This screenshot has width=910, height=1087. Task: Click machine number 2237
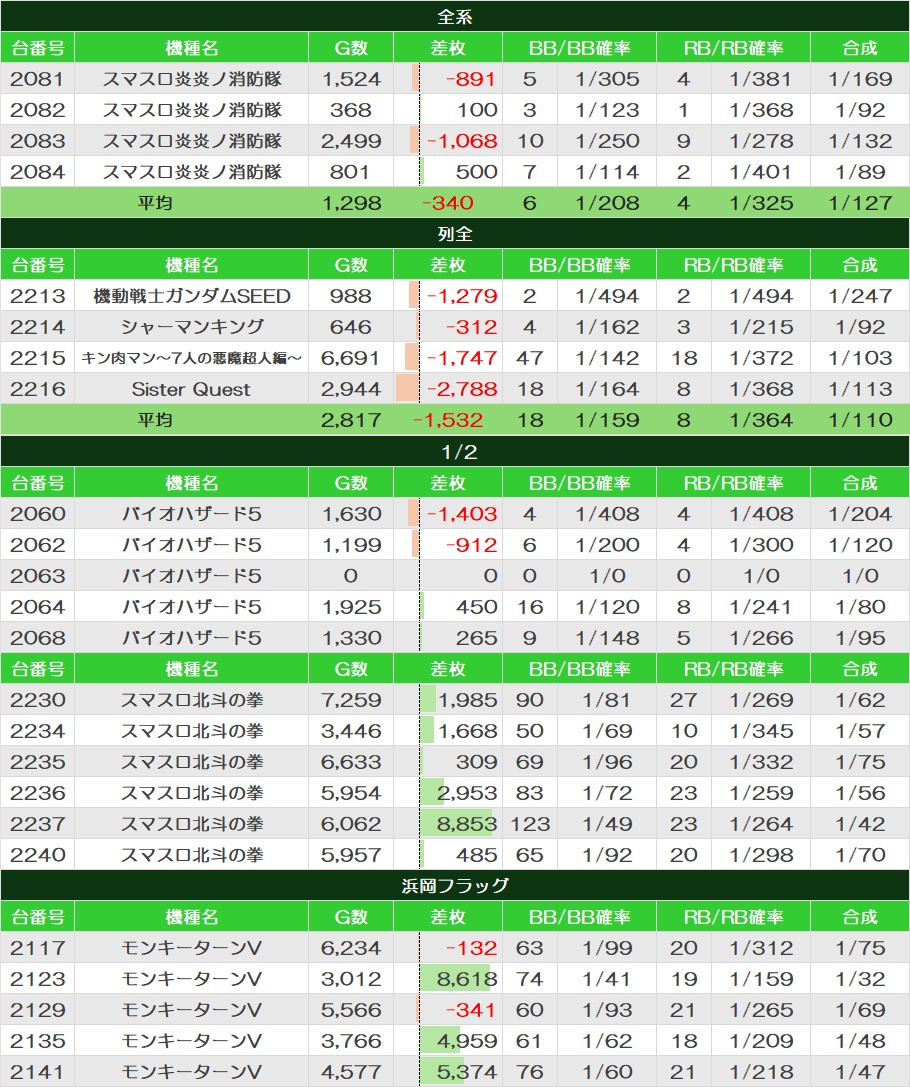pyautogui.click(x=37, y=824)
